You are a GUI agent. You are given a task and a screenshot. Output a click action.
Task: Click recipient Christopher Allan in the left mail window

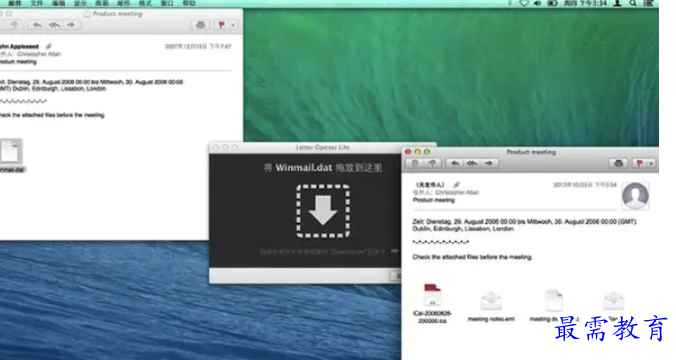tap(39, 54)
